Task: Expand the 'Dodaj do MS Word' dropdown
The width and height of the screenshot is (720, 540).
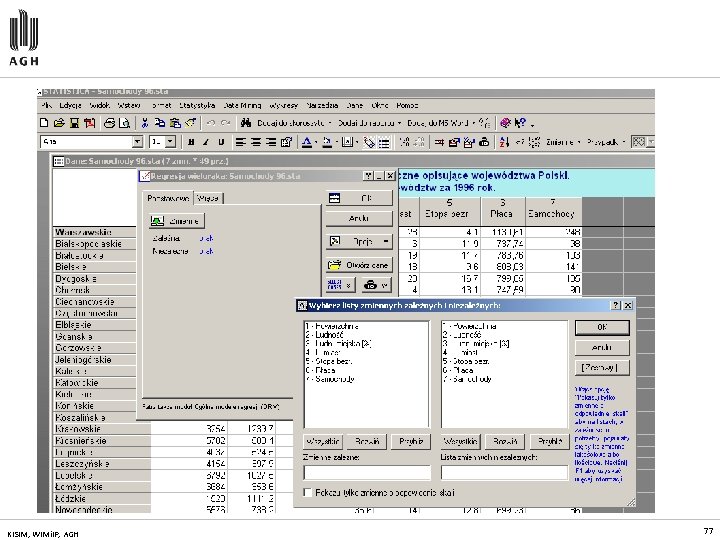Action: coord(473,123)
